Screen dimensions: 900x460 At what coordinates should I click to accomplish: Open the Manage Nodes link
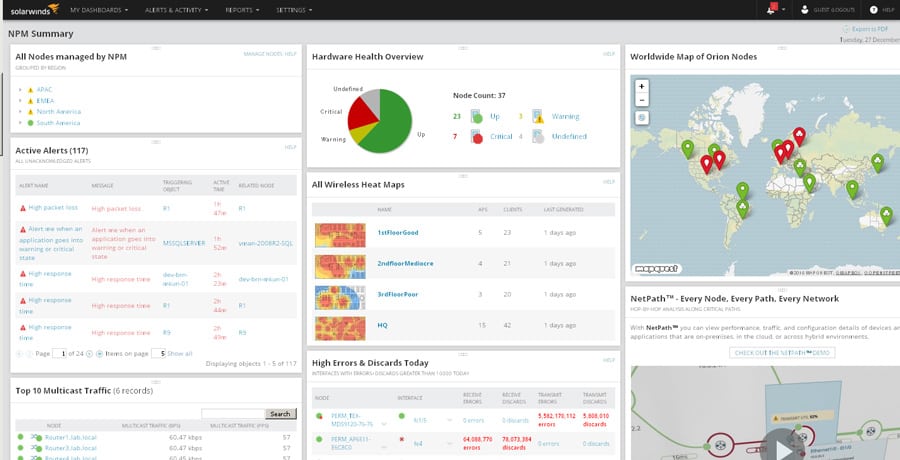(262, 54)
